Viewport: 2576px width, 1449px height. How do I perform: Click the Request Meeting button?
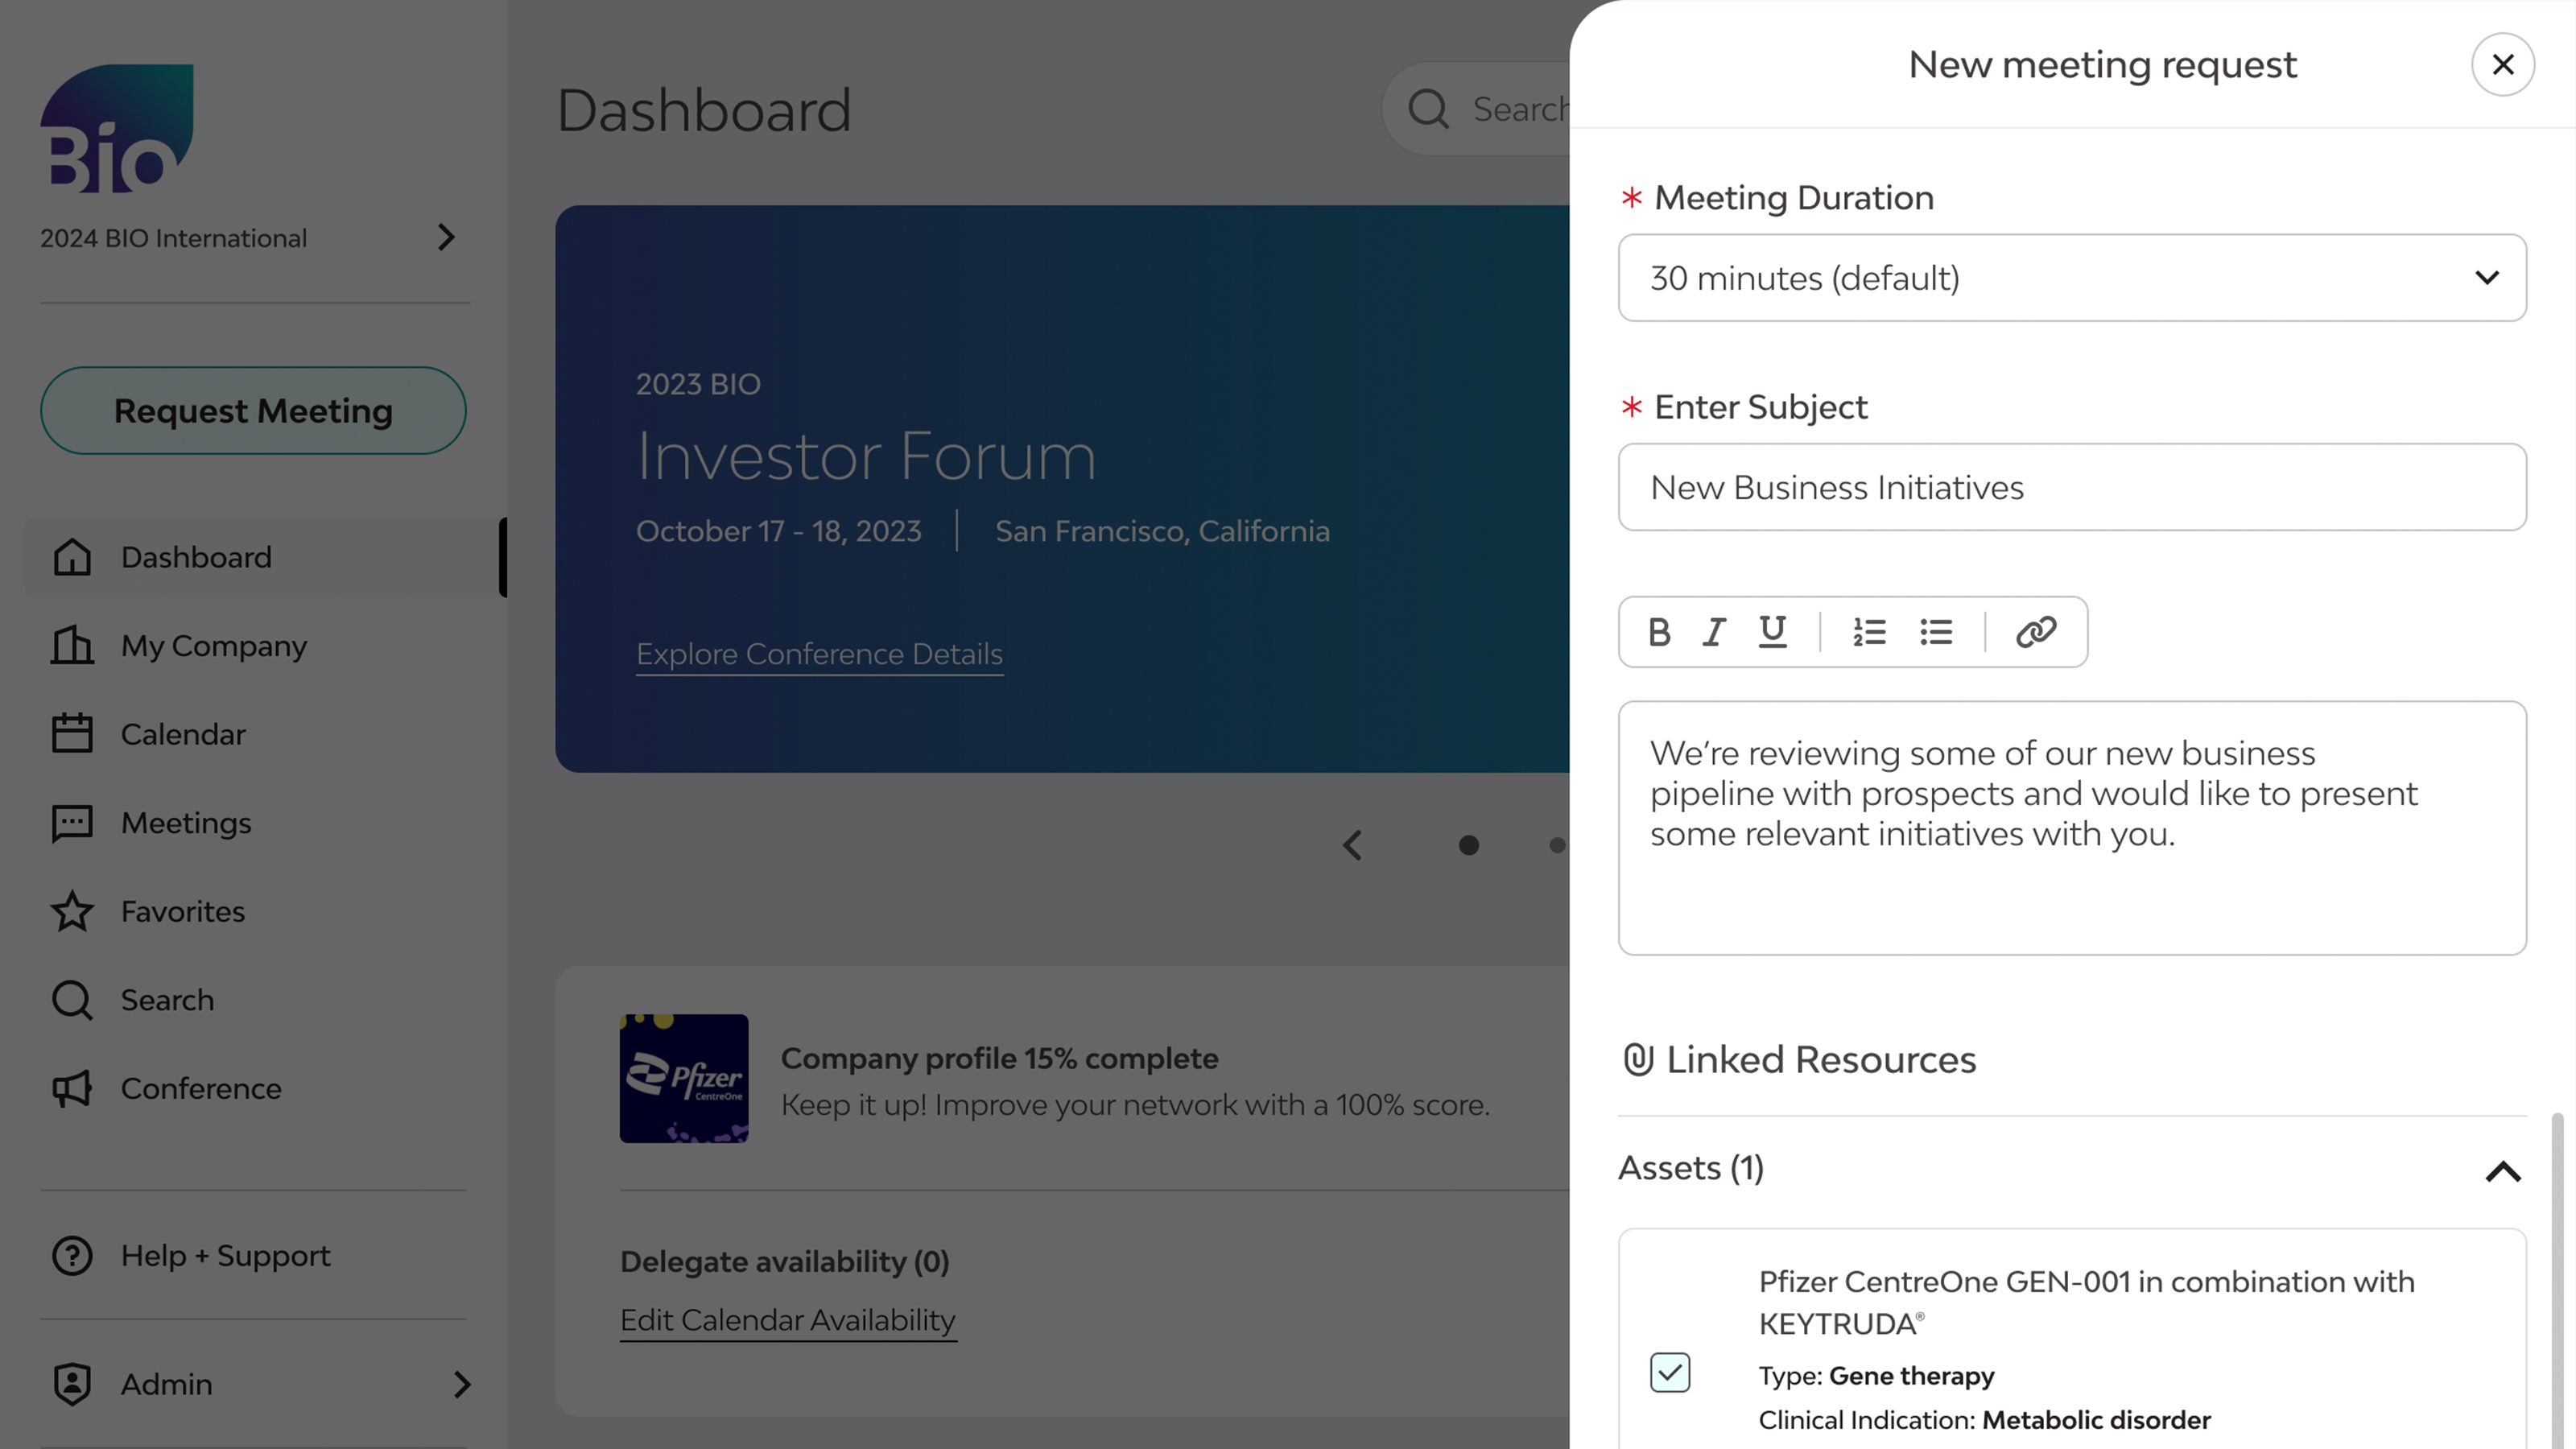pyautogui.click(x=253, y=411)
